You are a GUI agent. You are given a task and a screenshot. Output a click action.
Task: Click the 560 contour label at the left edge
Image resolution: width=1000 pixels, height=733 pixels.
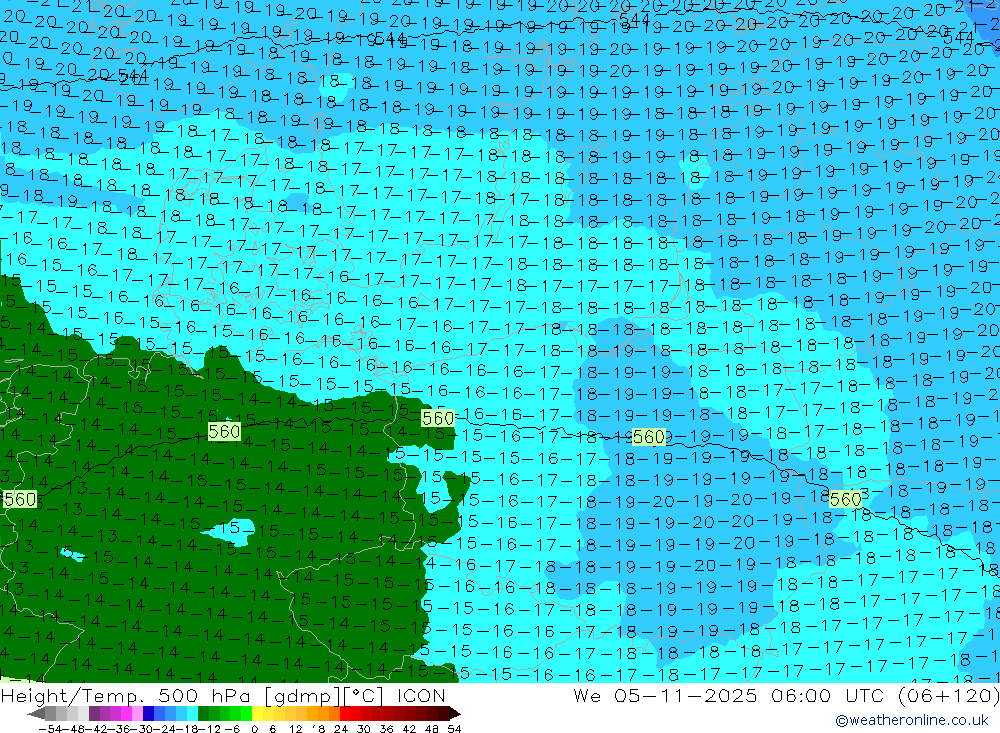pos(20,500)
